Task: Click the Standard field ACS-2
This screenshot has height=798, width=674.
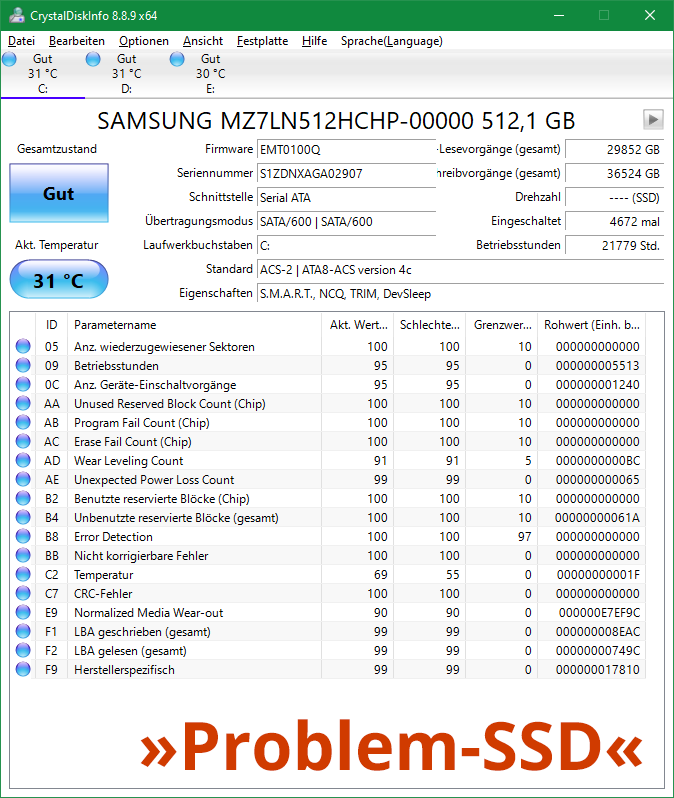Action: (461, 270)
